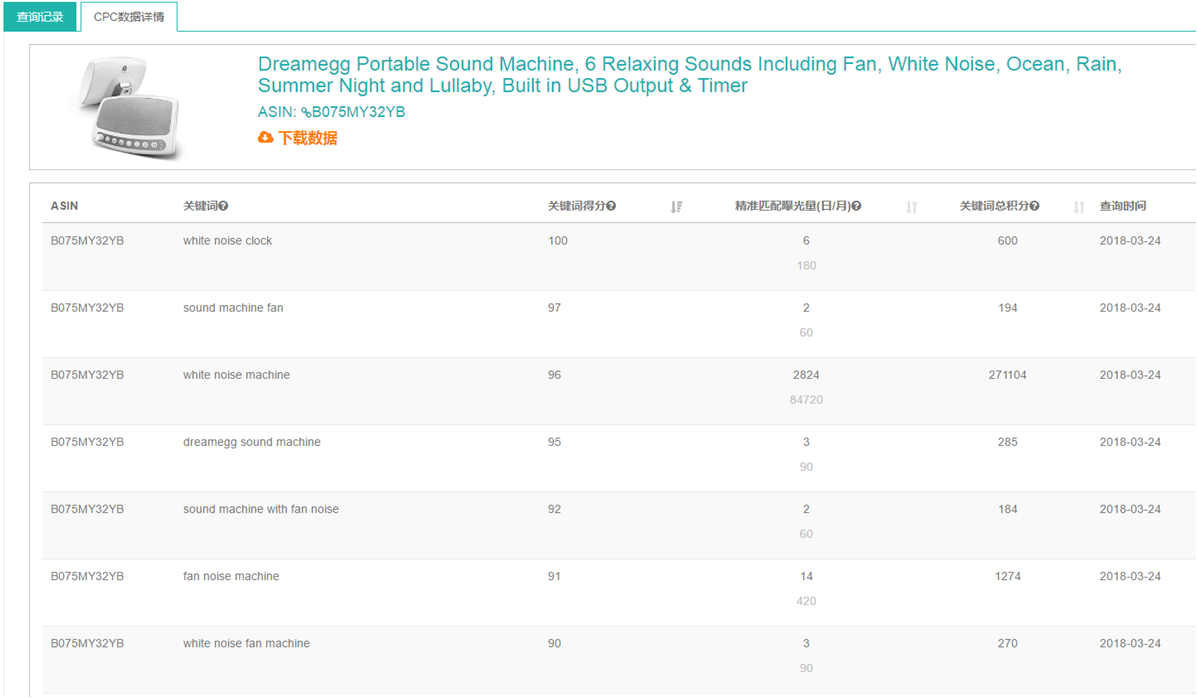Click help icon next to 精准匹配曝光量(日/月)
The width and height of the screenshot is (1197, 698).
point(856,206)
